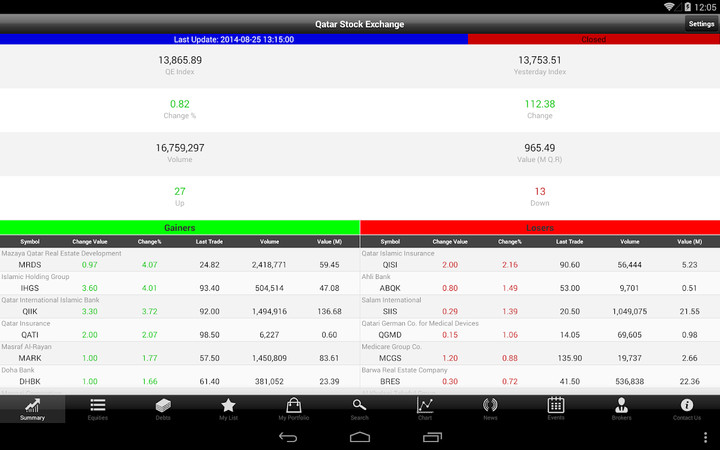Open the Debts icon
This screenshot has width=720, height=450.
coord(163,405)
